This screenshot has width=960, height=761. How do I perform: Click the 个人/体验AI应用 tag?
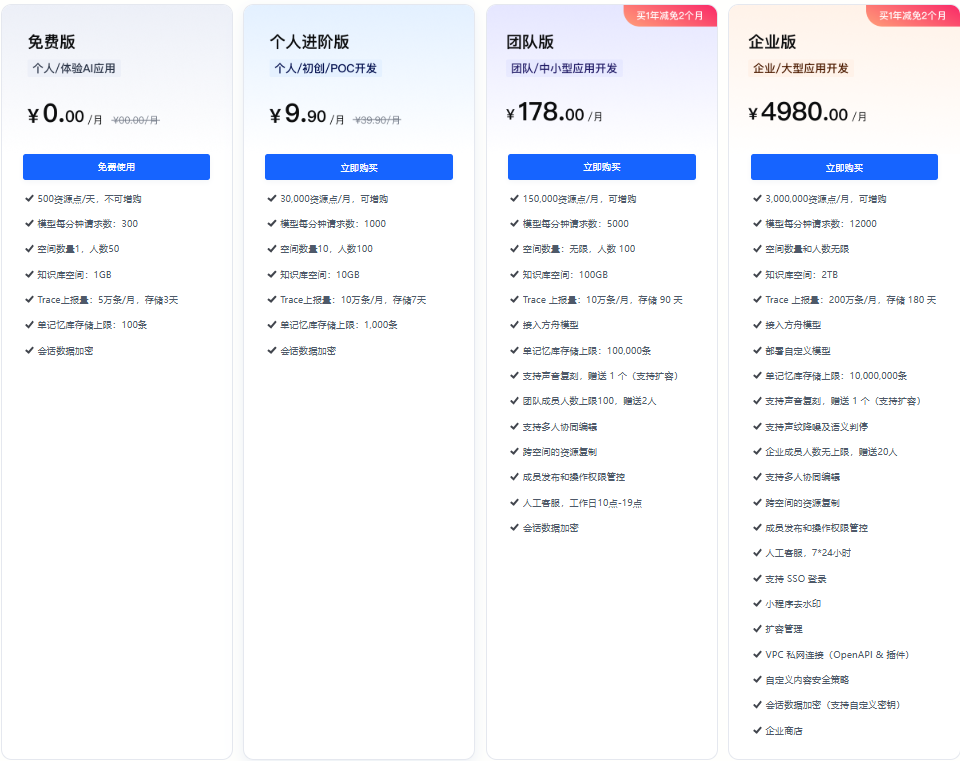click(74, 68)
